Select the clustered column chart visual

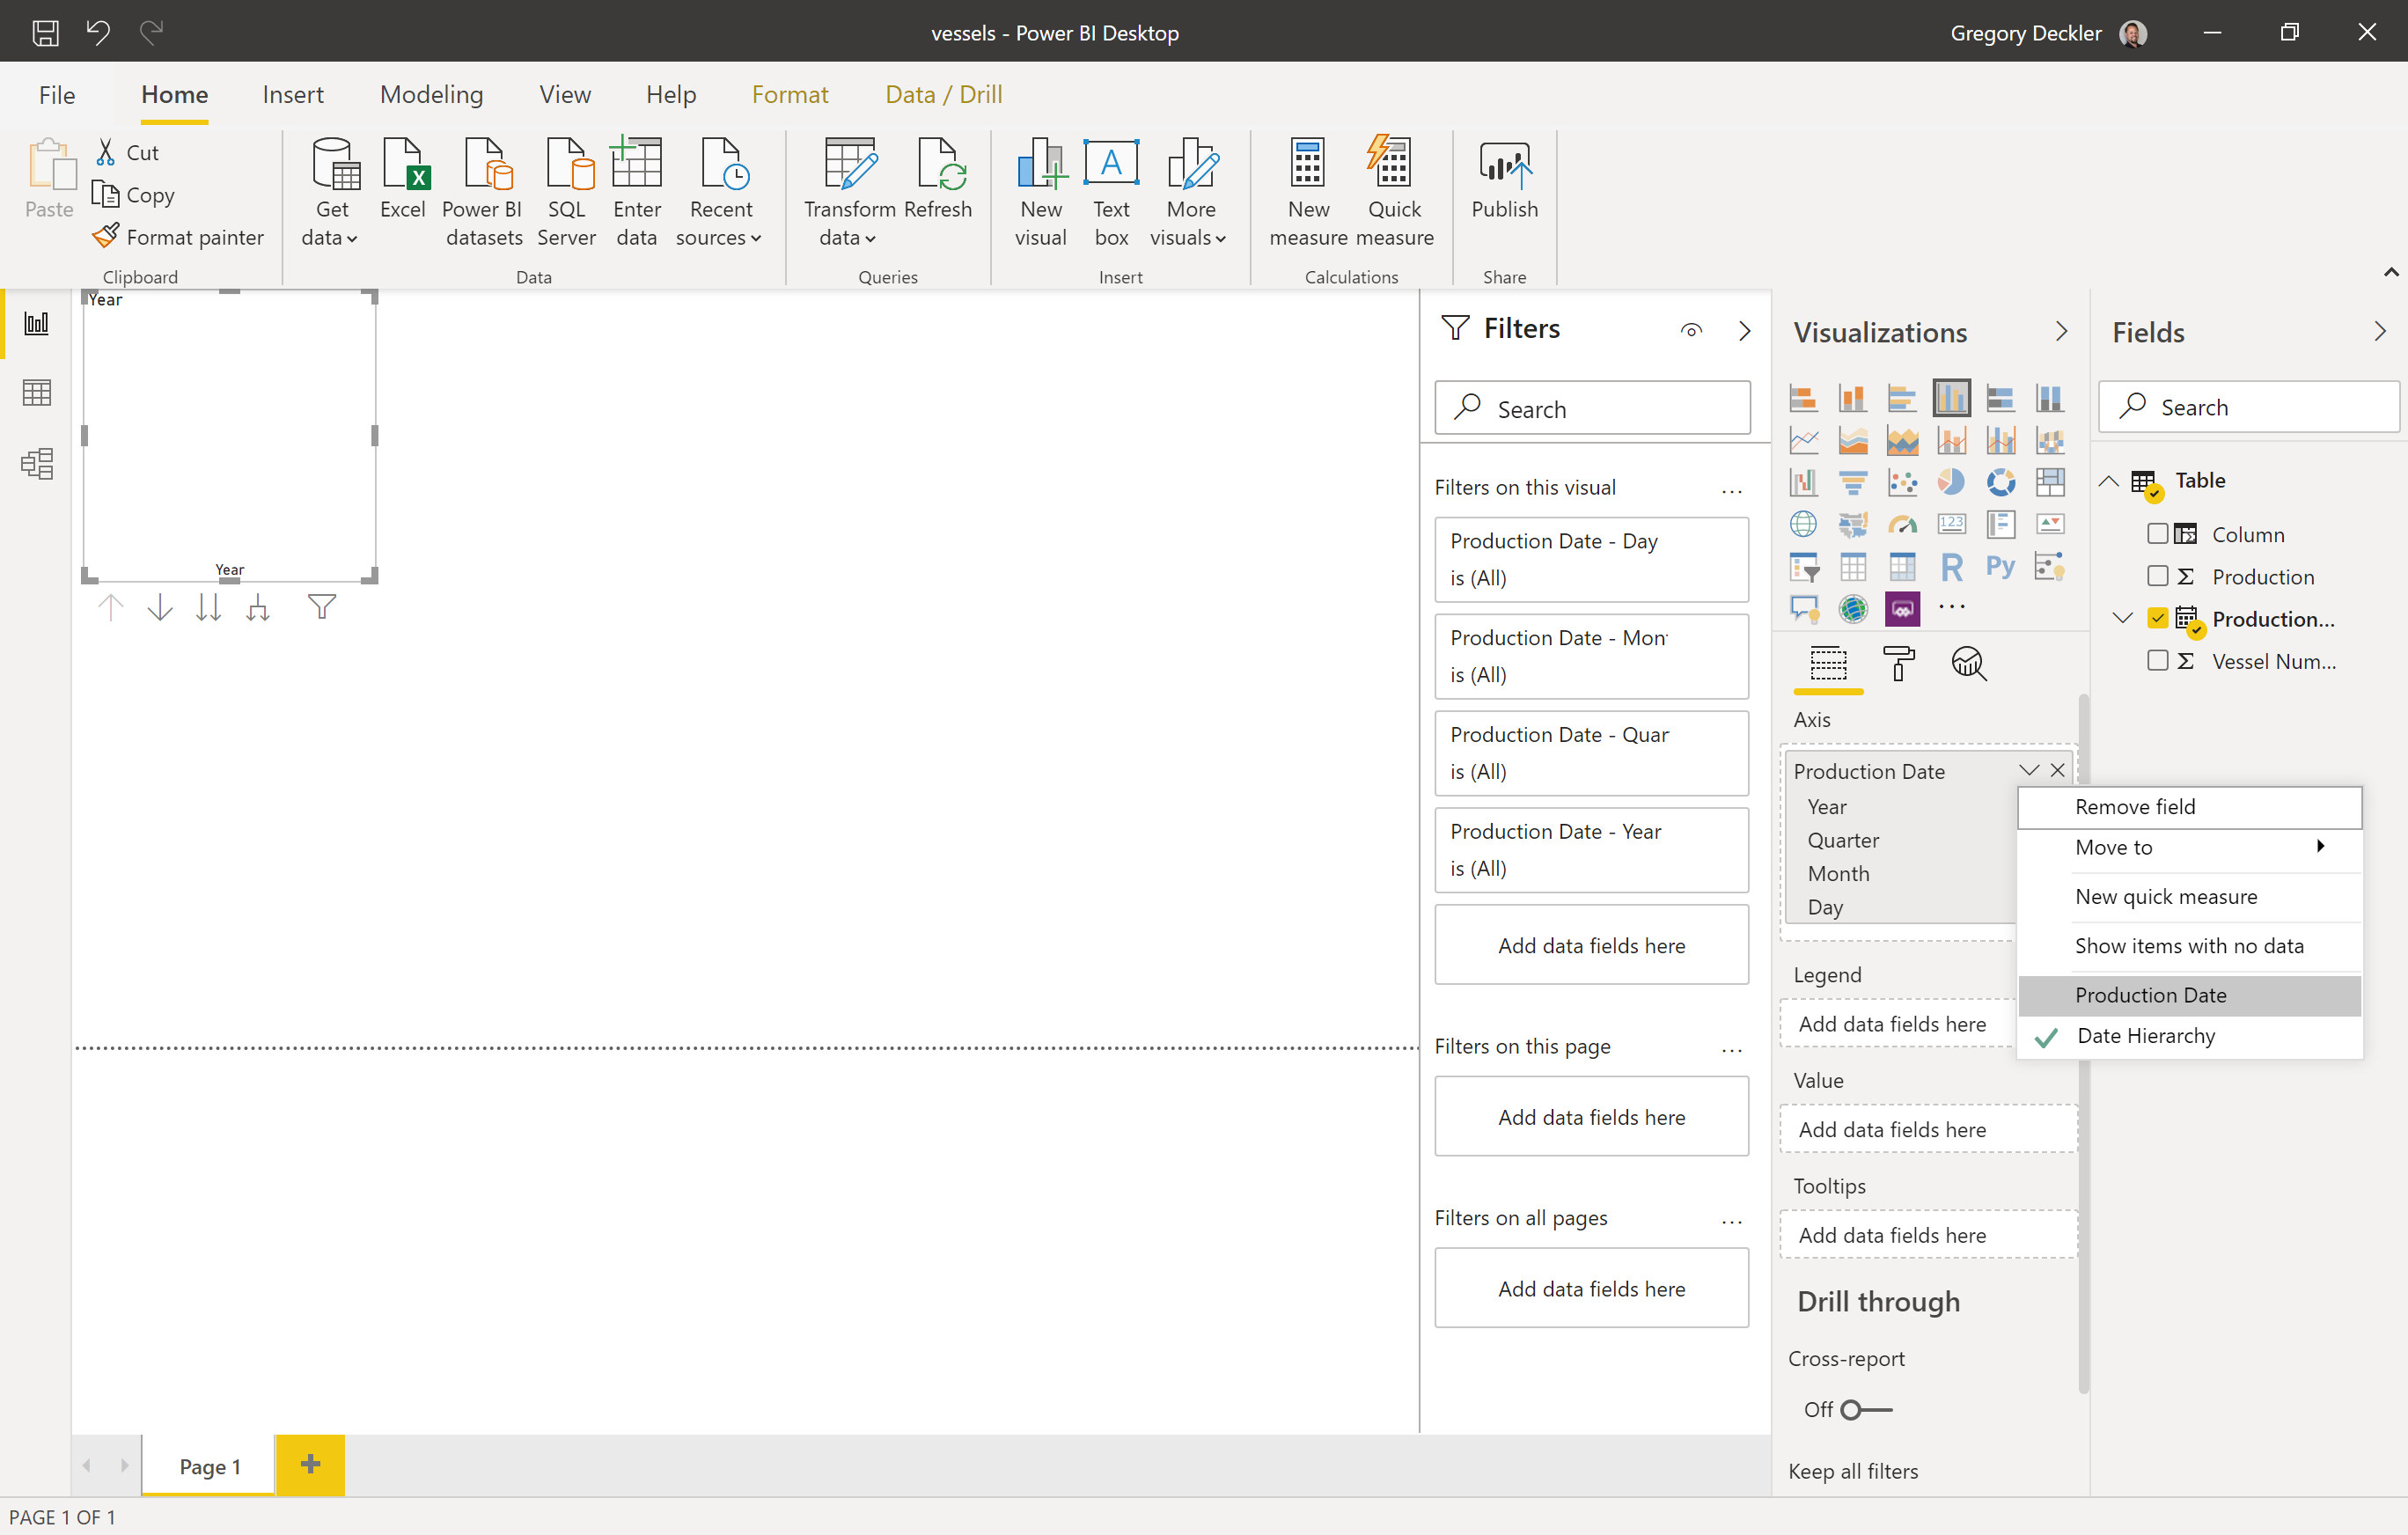coord(1951,398)
